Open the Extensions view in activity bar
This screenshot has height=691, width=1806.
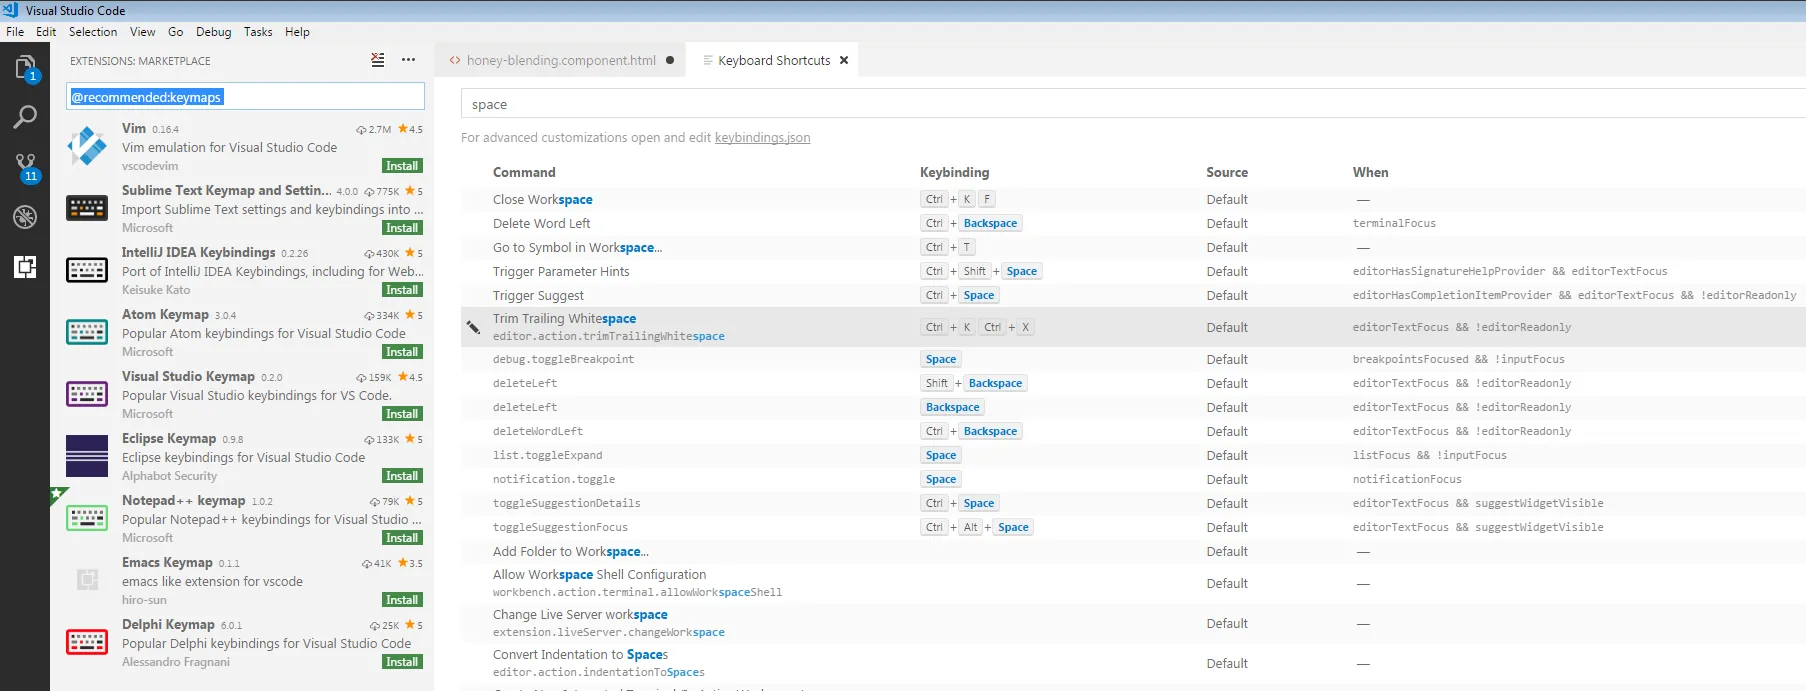click(x=25, y=266)
